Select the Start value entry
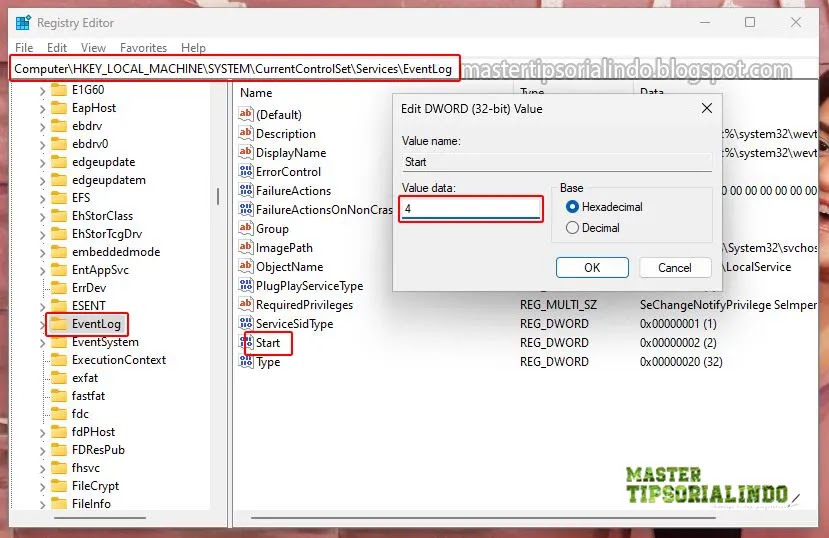Screen dimensions: 829x538 pos(268,342)
